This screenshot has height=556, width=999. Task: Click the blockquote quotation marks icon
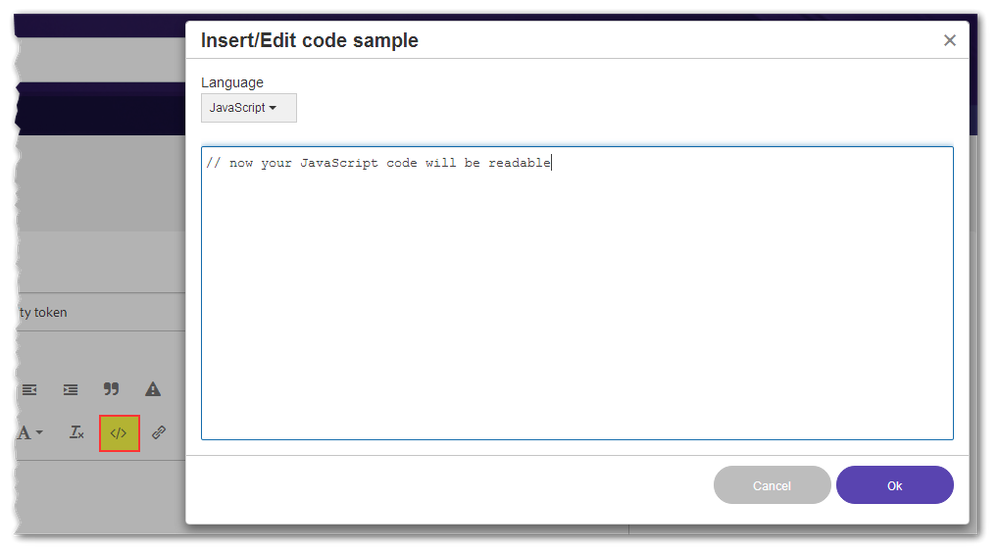(x=112, y=389)
